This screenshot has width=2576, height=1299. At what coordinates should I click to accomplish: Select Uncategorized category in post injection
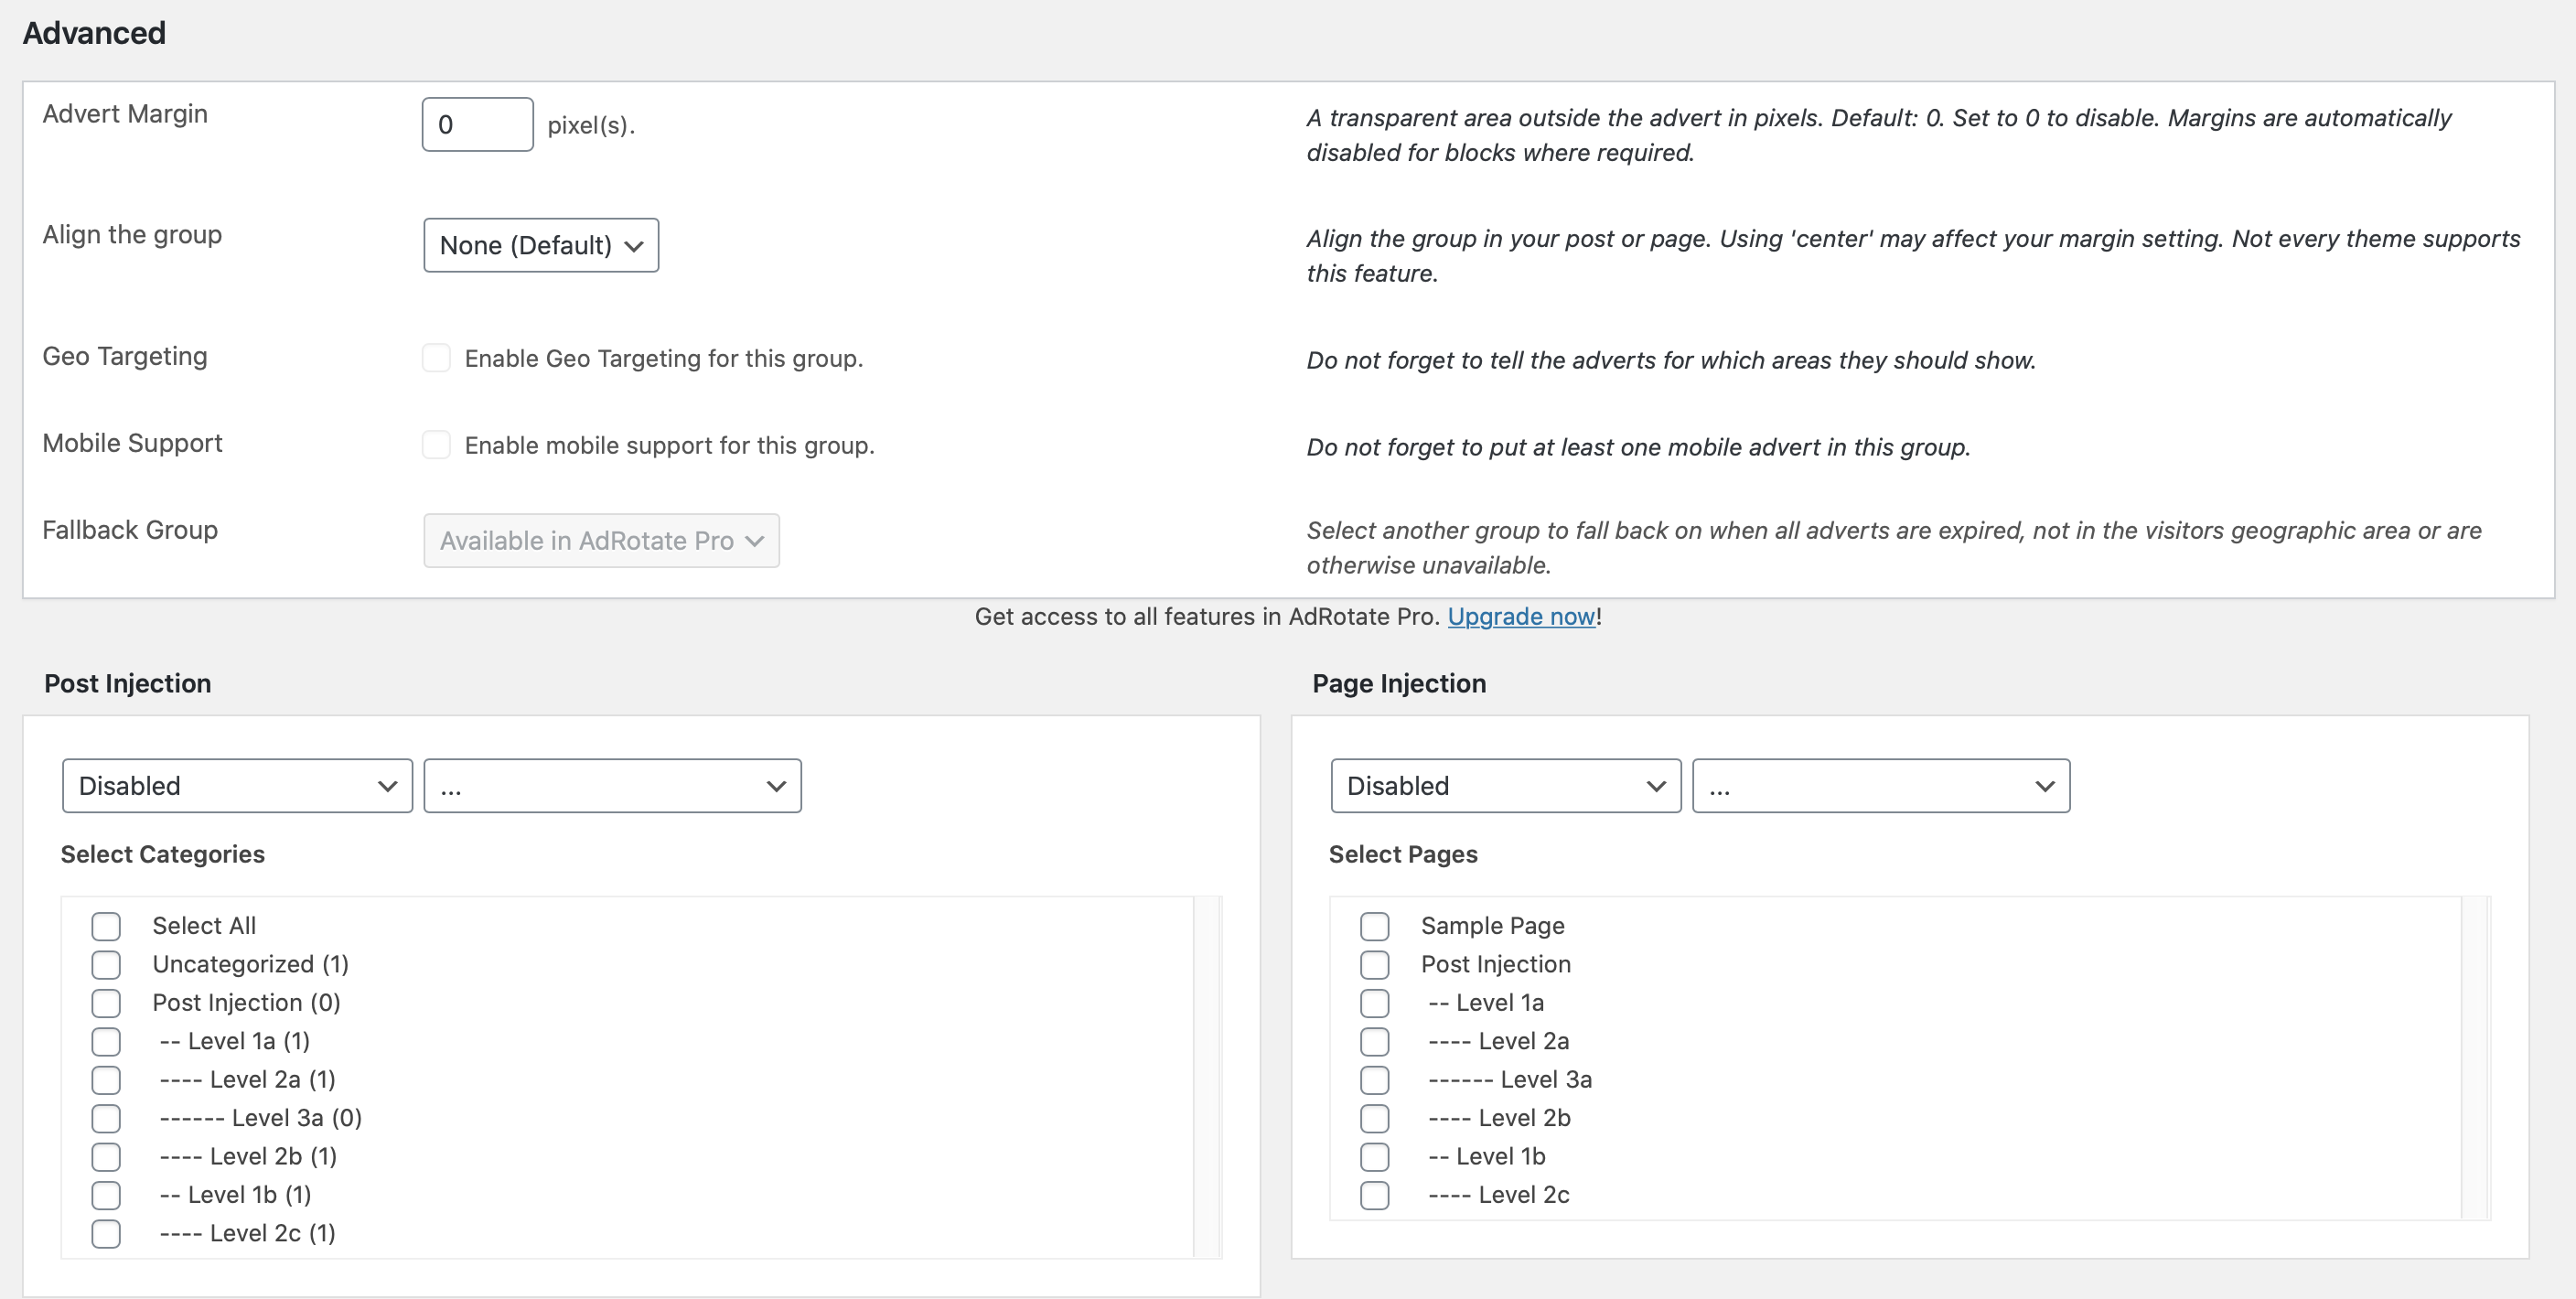(x=106, y=964)
